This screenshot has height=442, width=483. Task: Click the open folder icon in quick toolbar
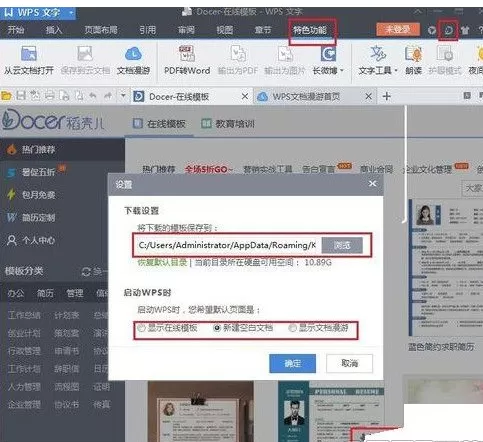click(6, 96)
